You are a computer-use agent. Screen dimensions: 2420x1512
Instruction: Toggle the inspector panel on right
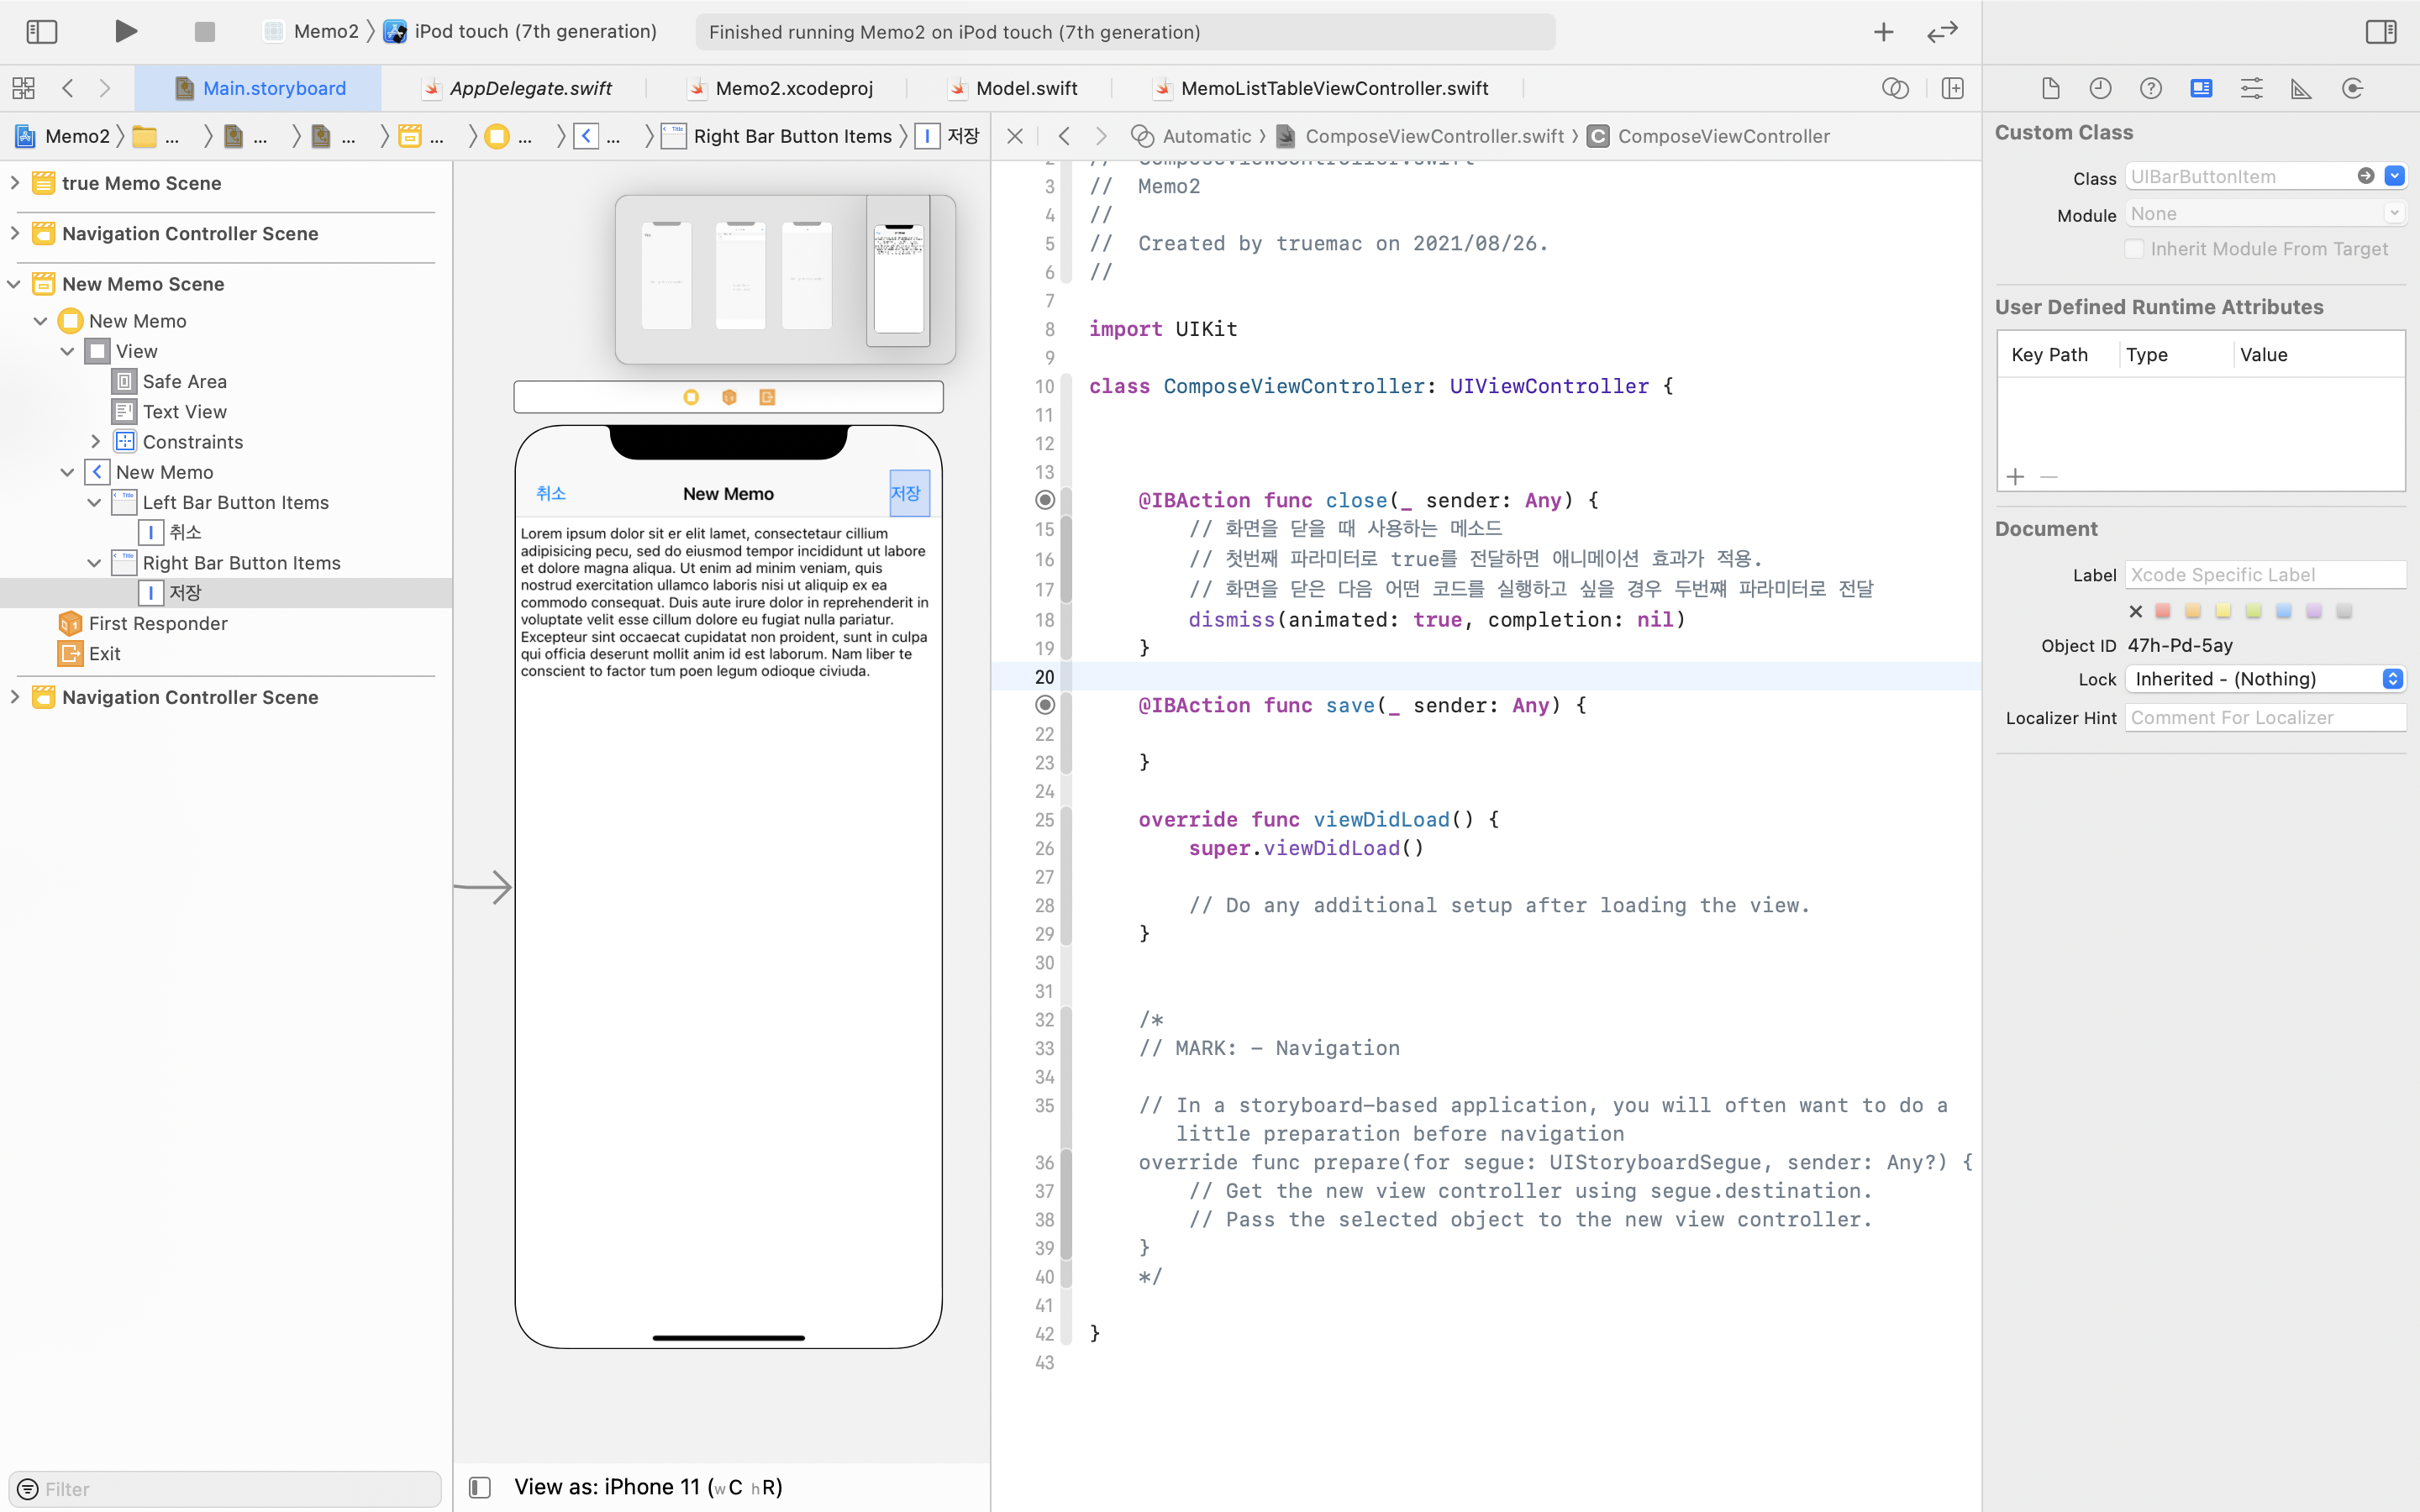[x=2380, y=31]
